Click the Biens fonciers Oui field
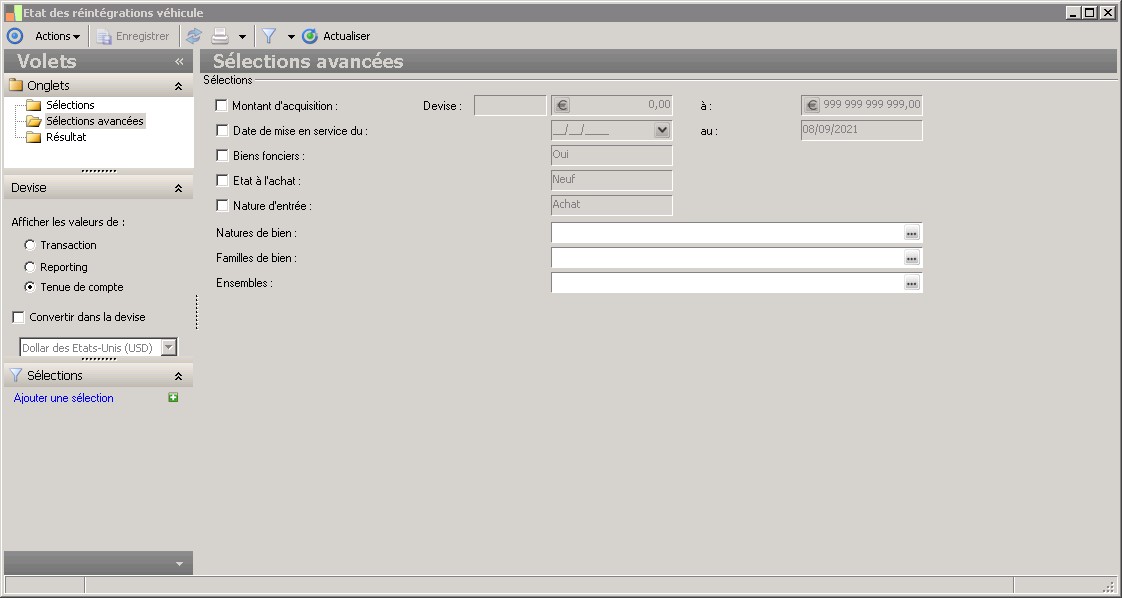This screenshot has width=1122, height=598. pyautogui.click(x=612, y=155)
